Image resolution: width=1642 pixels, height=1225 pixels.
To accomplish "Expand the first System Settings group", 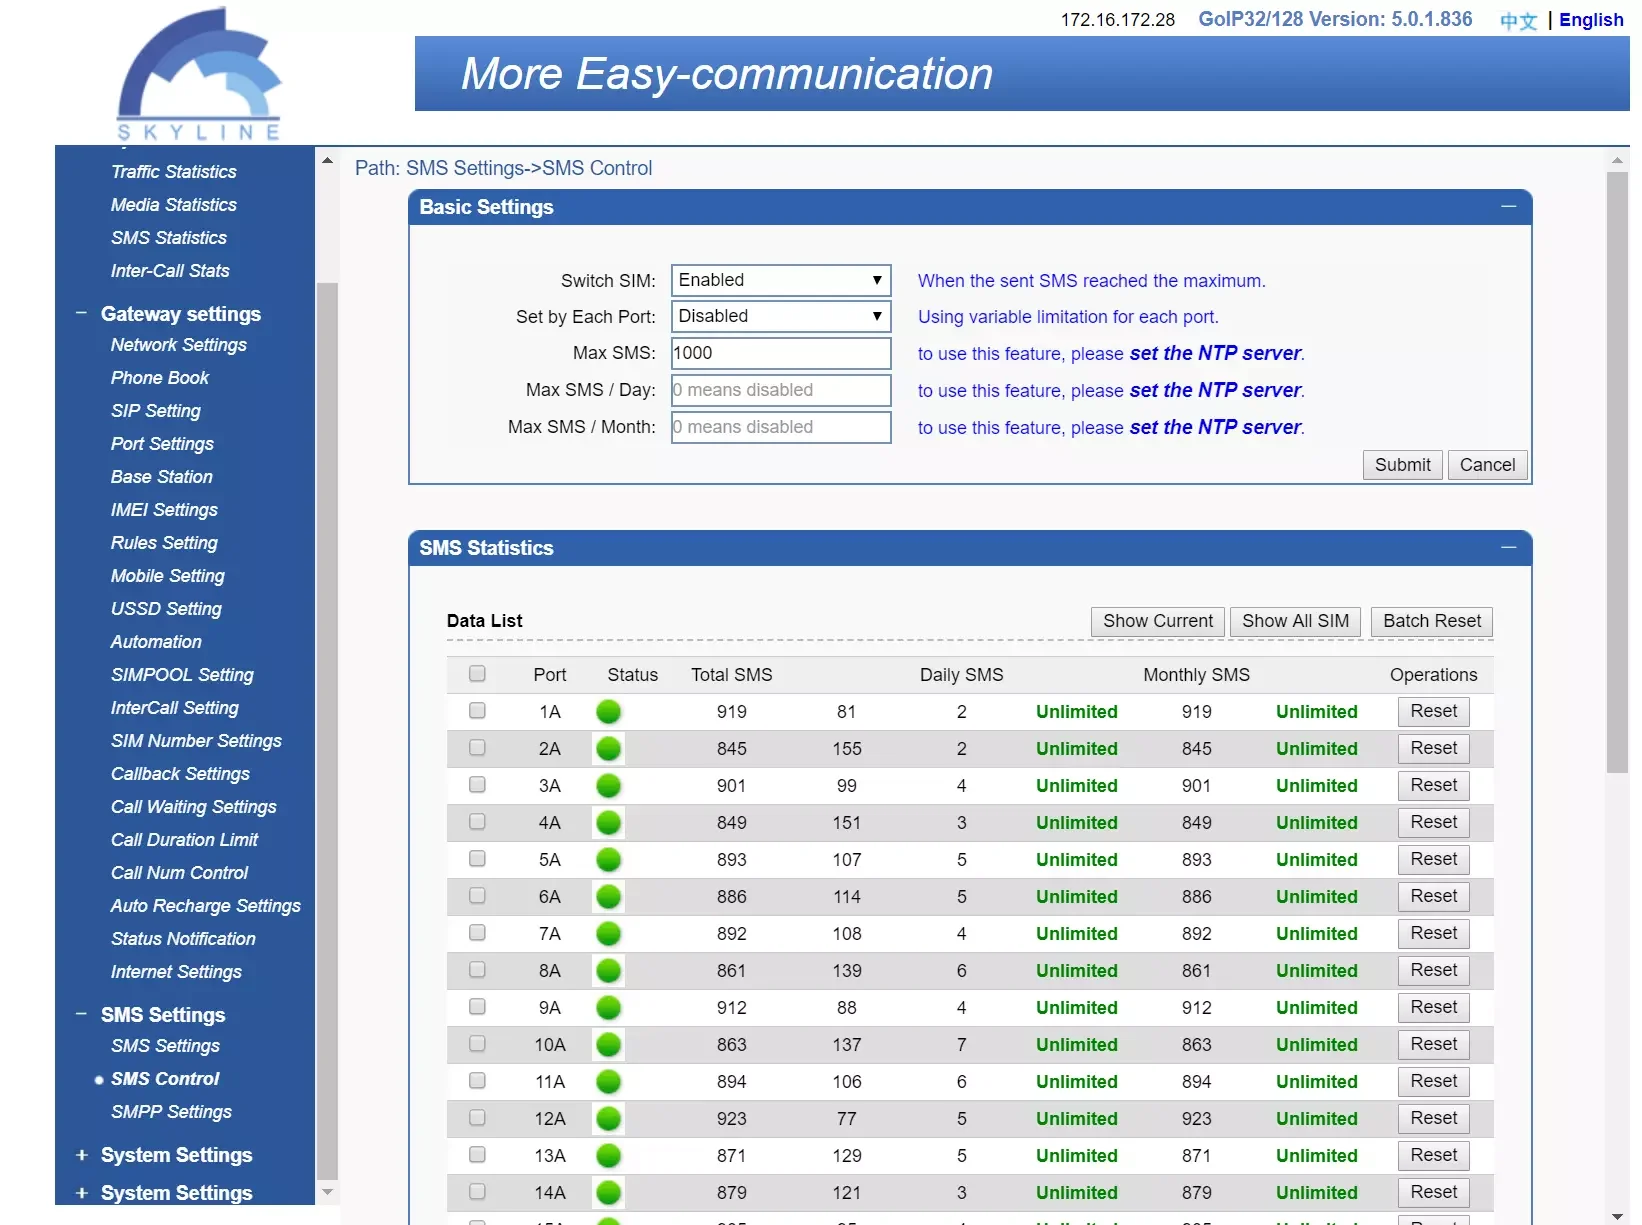I will click(x=82, y=1155).
